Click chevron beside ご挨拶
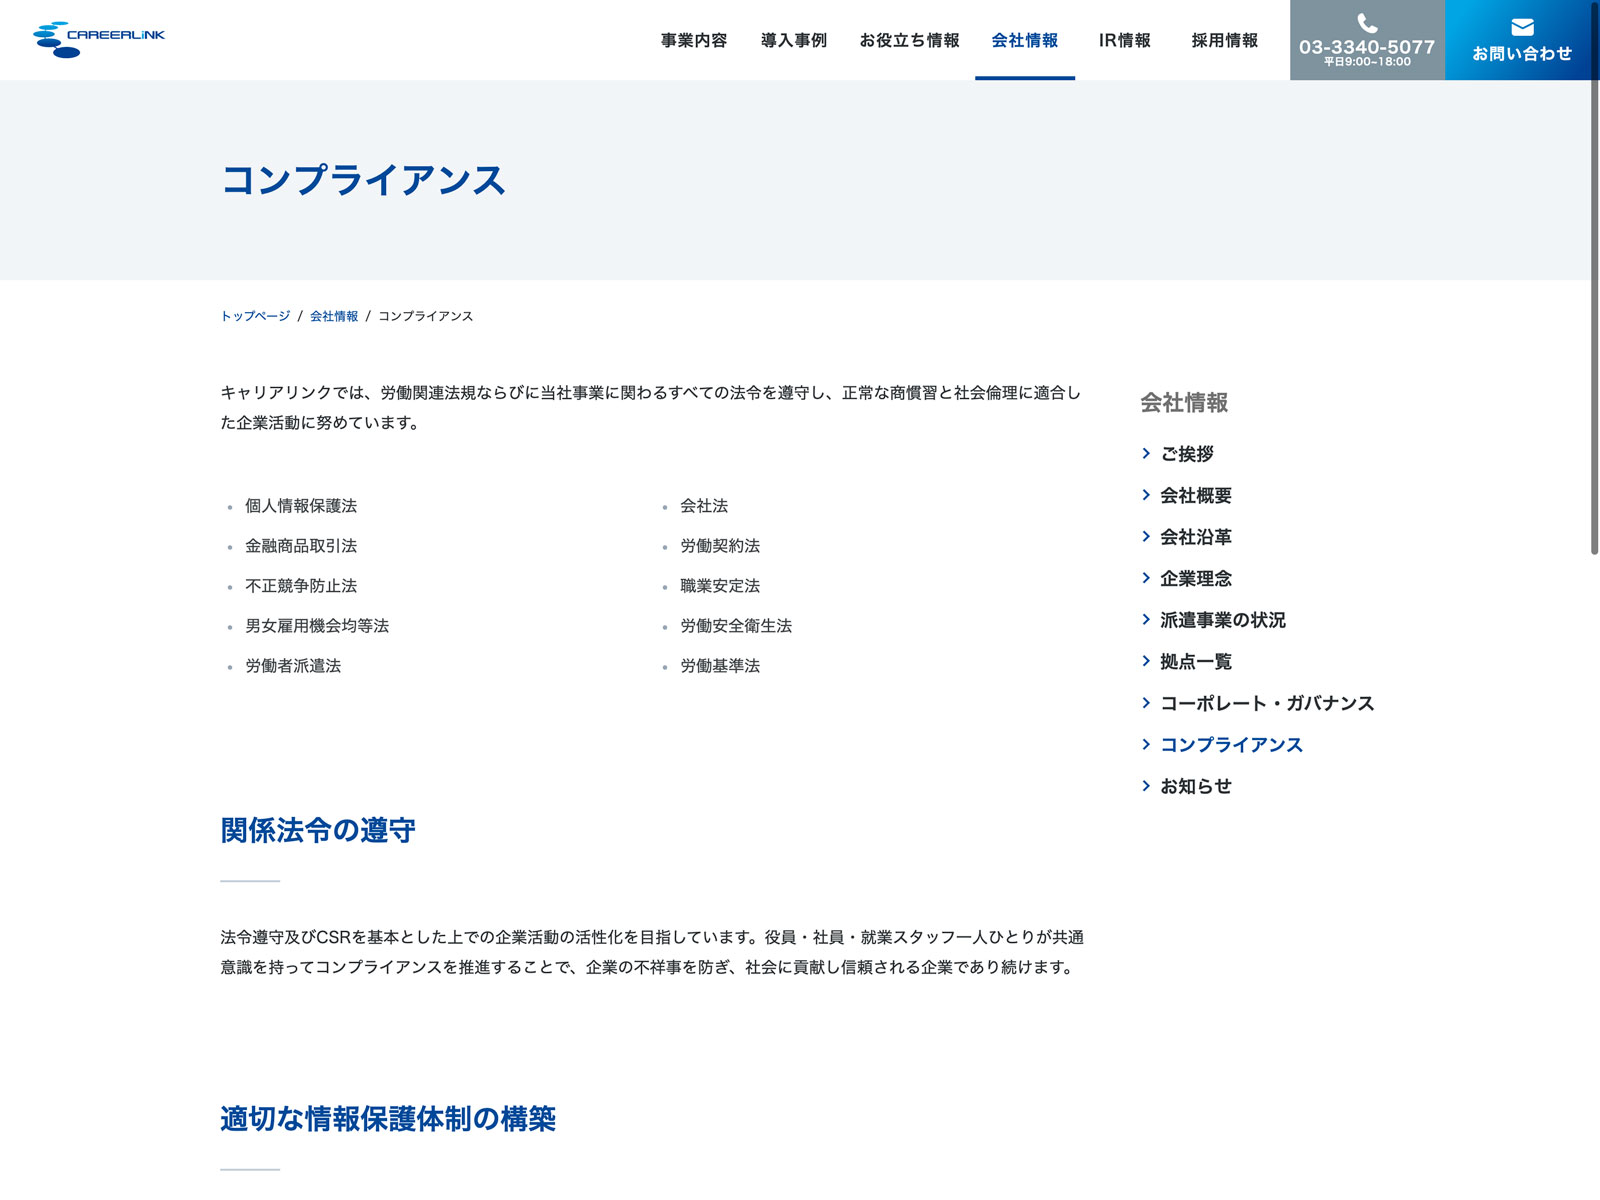This screenshot has height=1200, width=1600. tap(1146, 454)
